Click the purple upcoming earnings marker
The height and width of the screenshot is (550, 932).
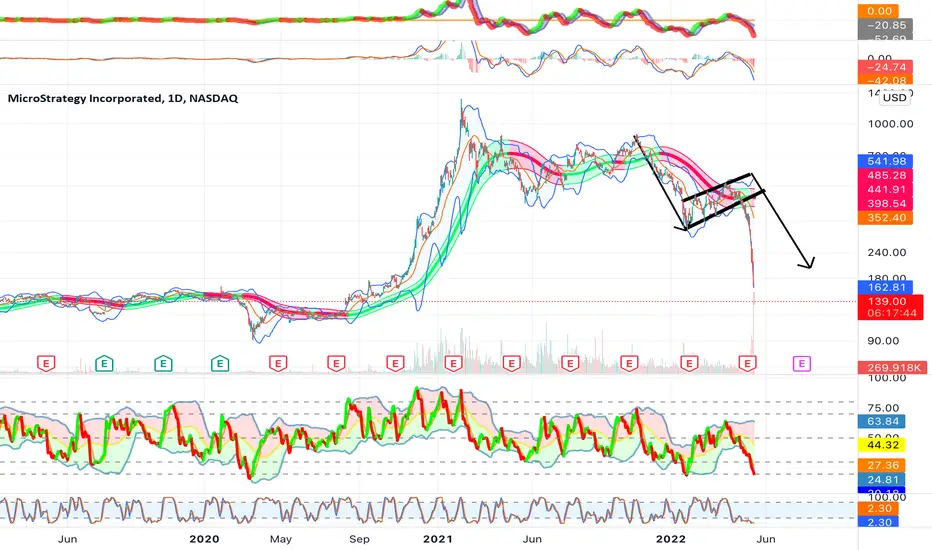tap(801, 363)
